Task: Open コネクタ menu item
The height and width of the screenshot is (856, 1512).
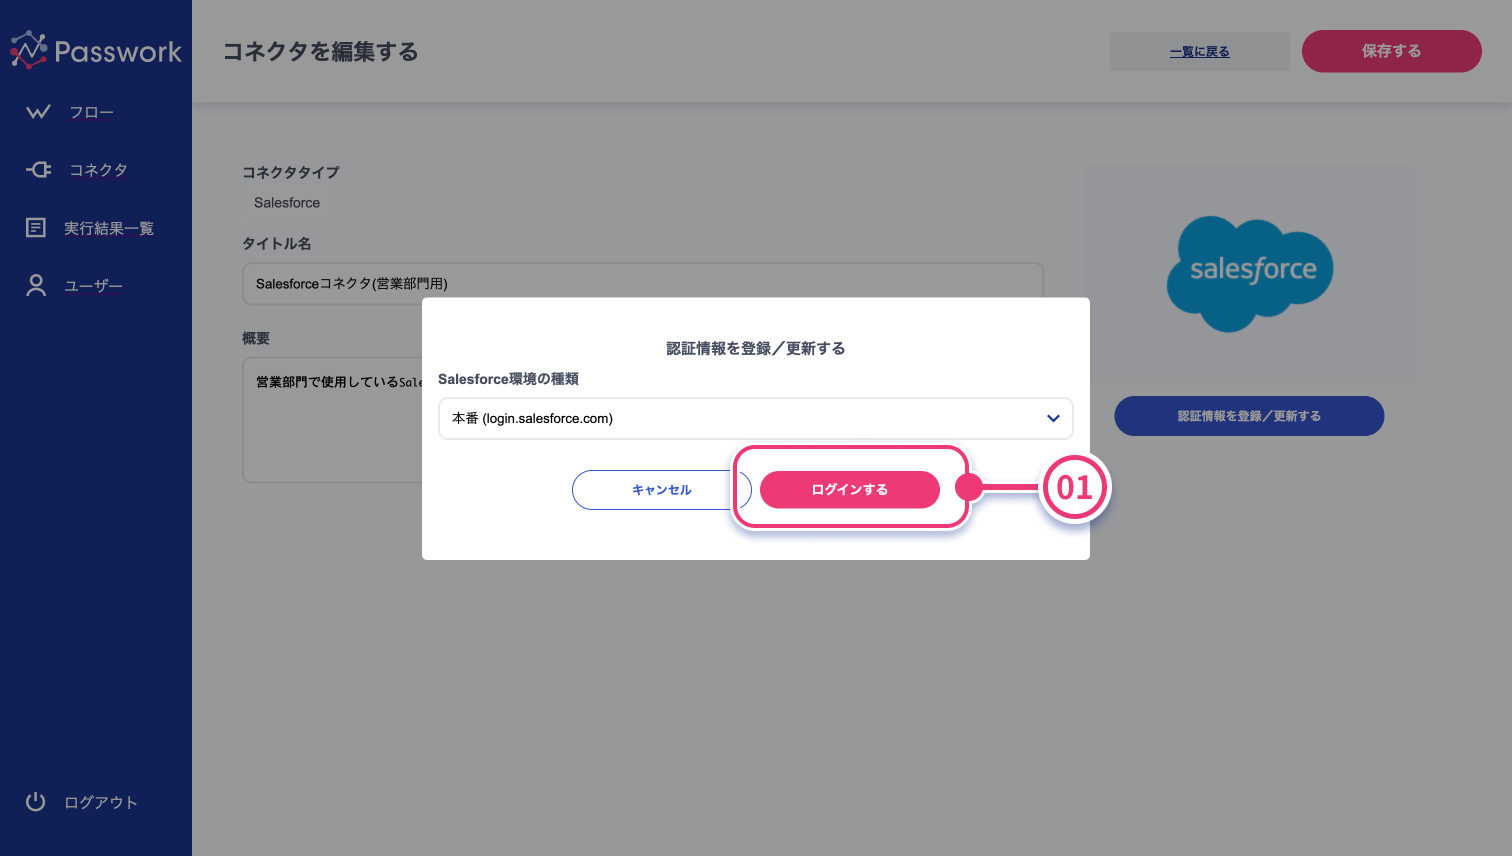Action: click(x=98, y=170)
